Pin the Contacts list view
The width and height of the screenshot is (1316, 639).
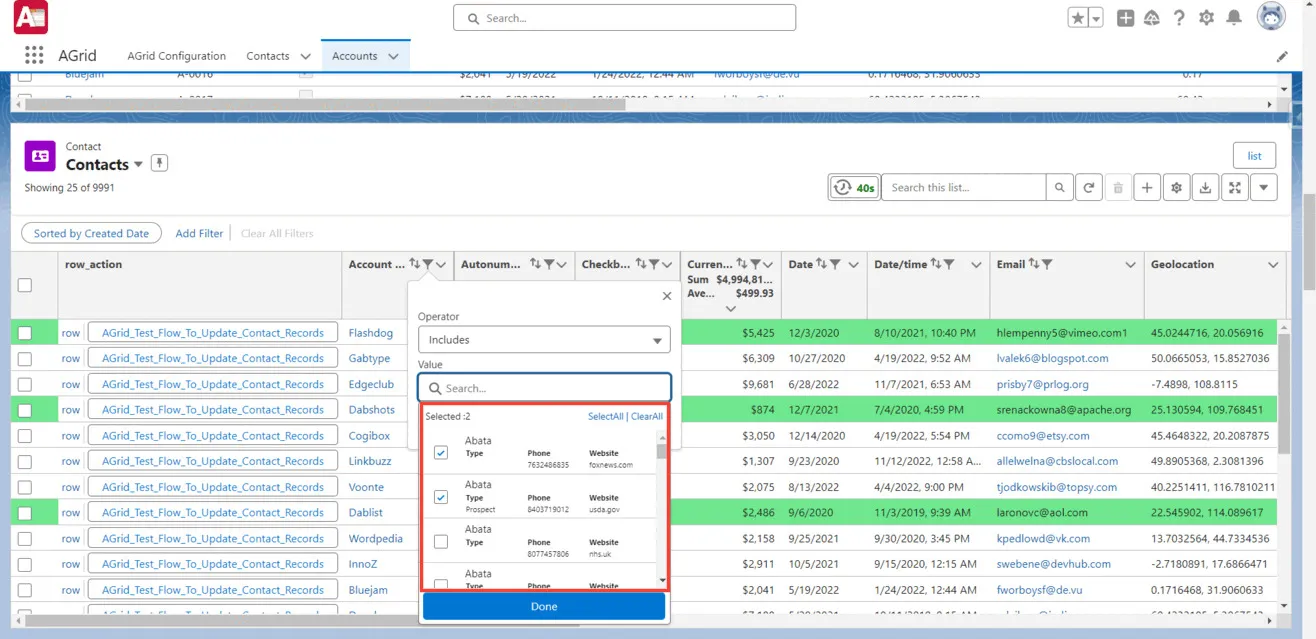[159, 163]
